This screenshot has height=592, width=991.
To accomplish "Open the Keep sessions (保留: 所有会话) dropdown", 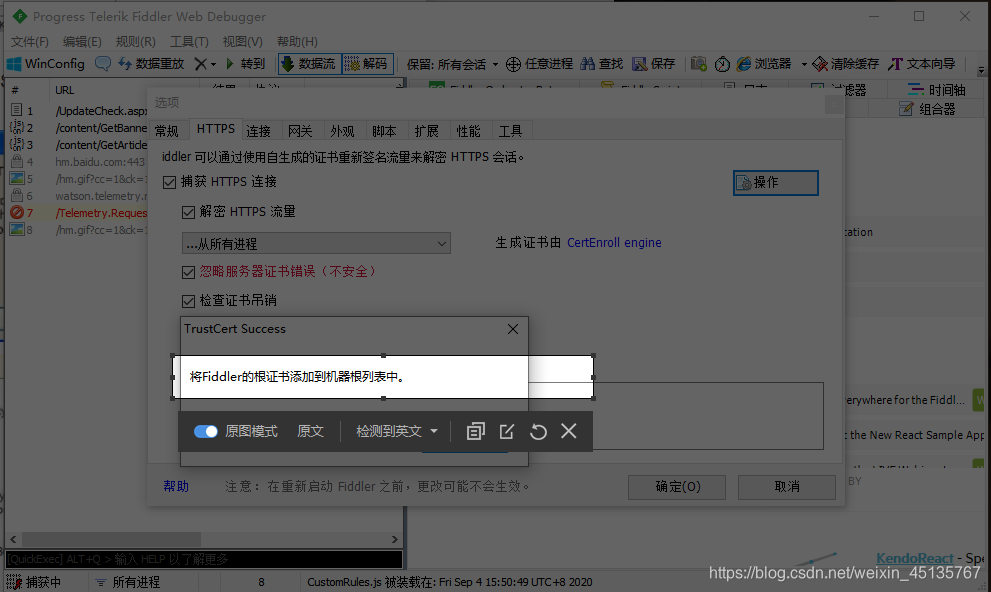I will [452, 64].
